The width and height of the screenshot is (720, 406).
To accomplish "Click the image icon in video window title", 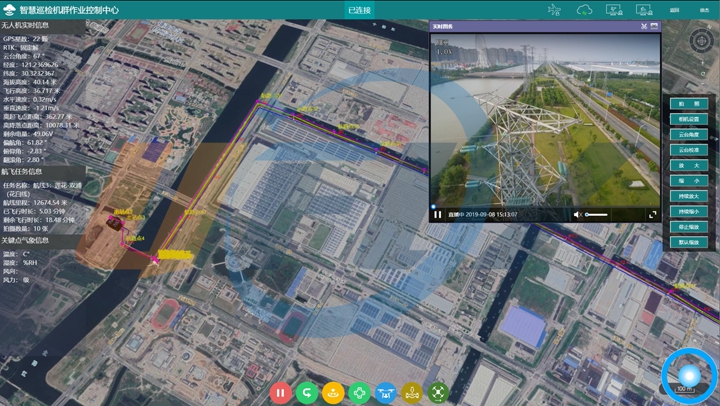I will [x=654, y=26].
